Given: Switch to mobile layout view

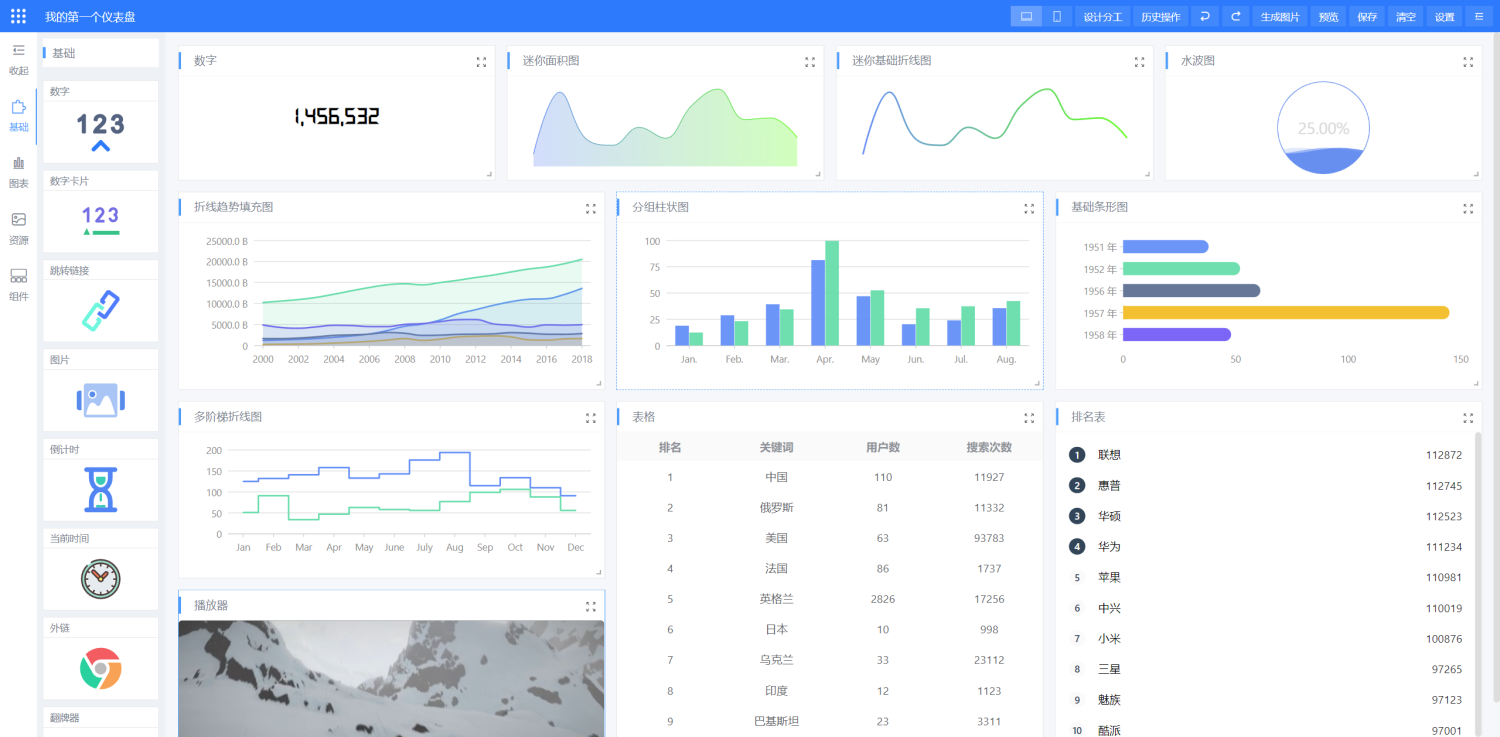Looking at the screenshot, I should [x=1056, y=16].
